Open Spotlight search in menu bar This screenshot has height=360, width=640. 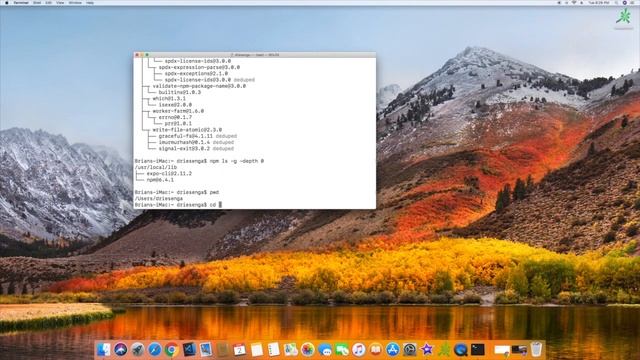(616, 2)
